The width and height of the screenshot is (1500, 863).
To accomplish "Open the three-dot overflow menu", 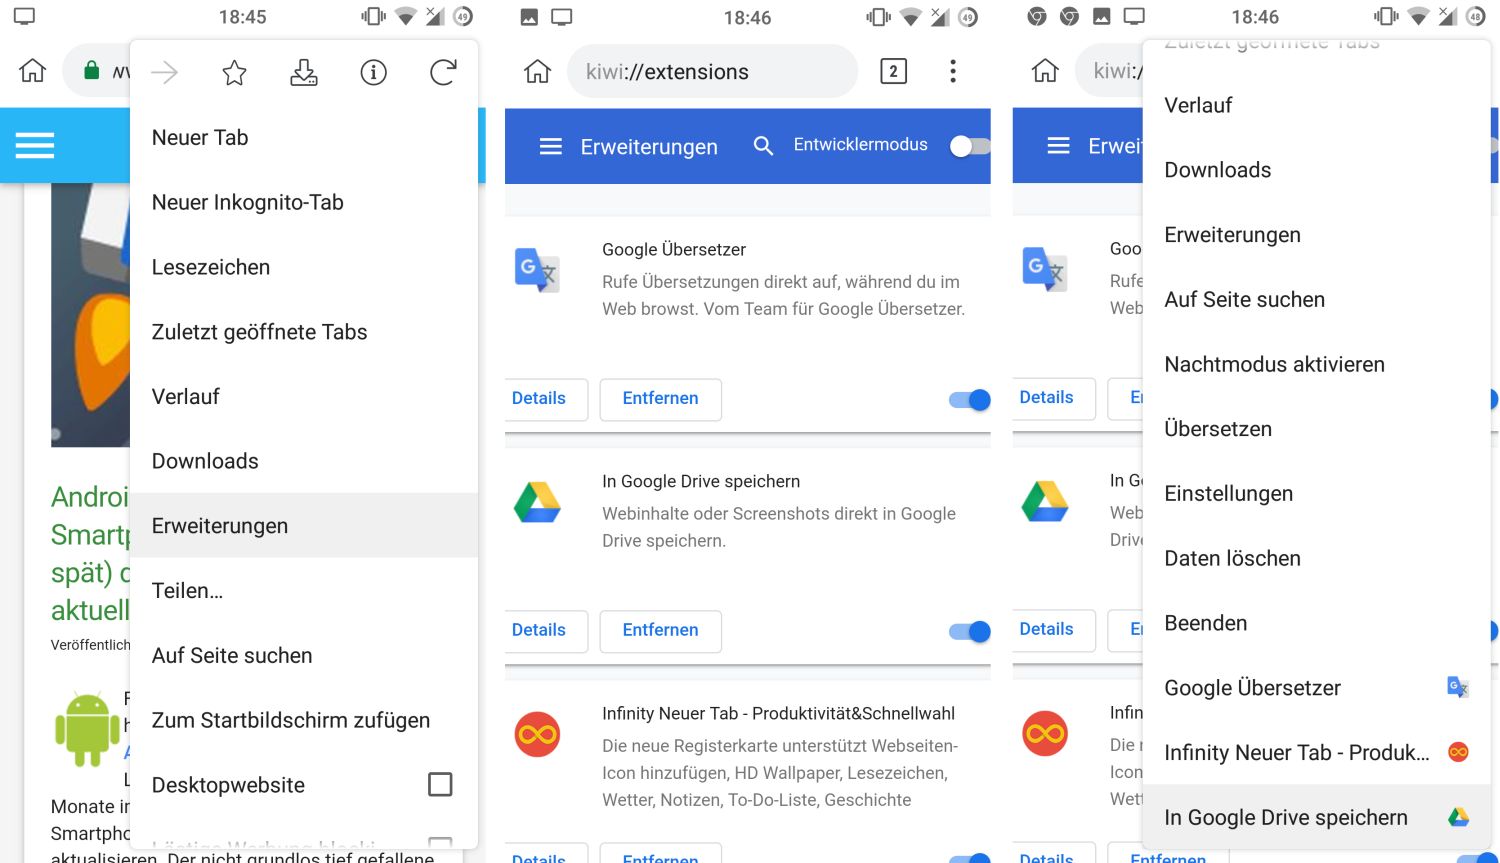I will pyautogui.click(x=952, y=71).
